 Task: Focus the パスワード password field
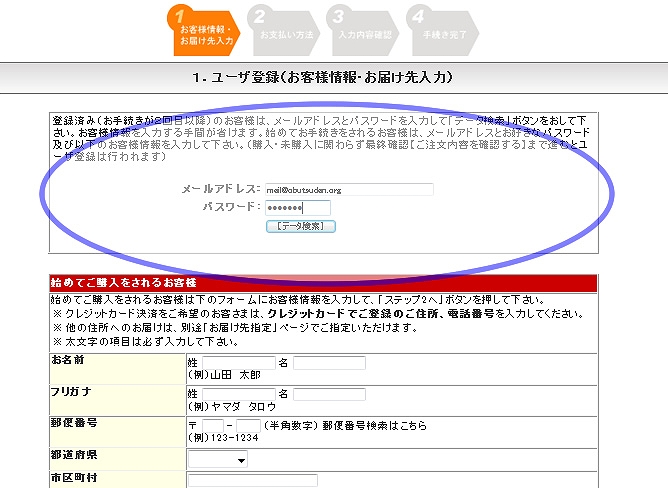coord(297,207)
